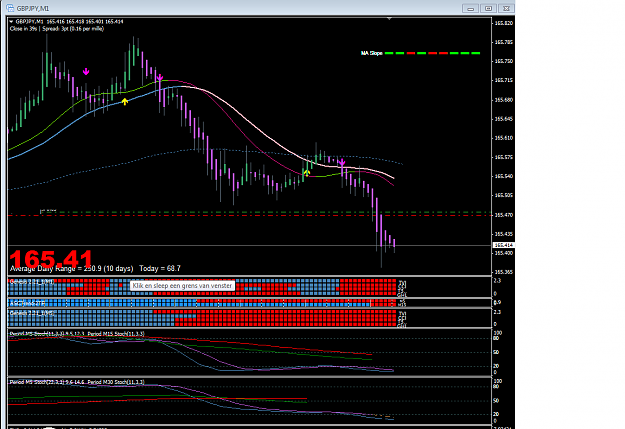Click the 165.470 price scale label

[x=504, y=215]
